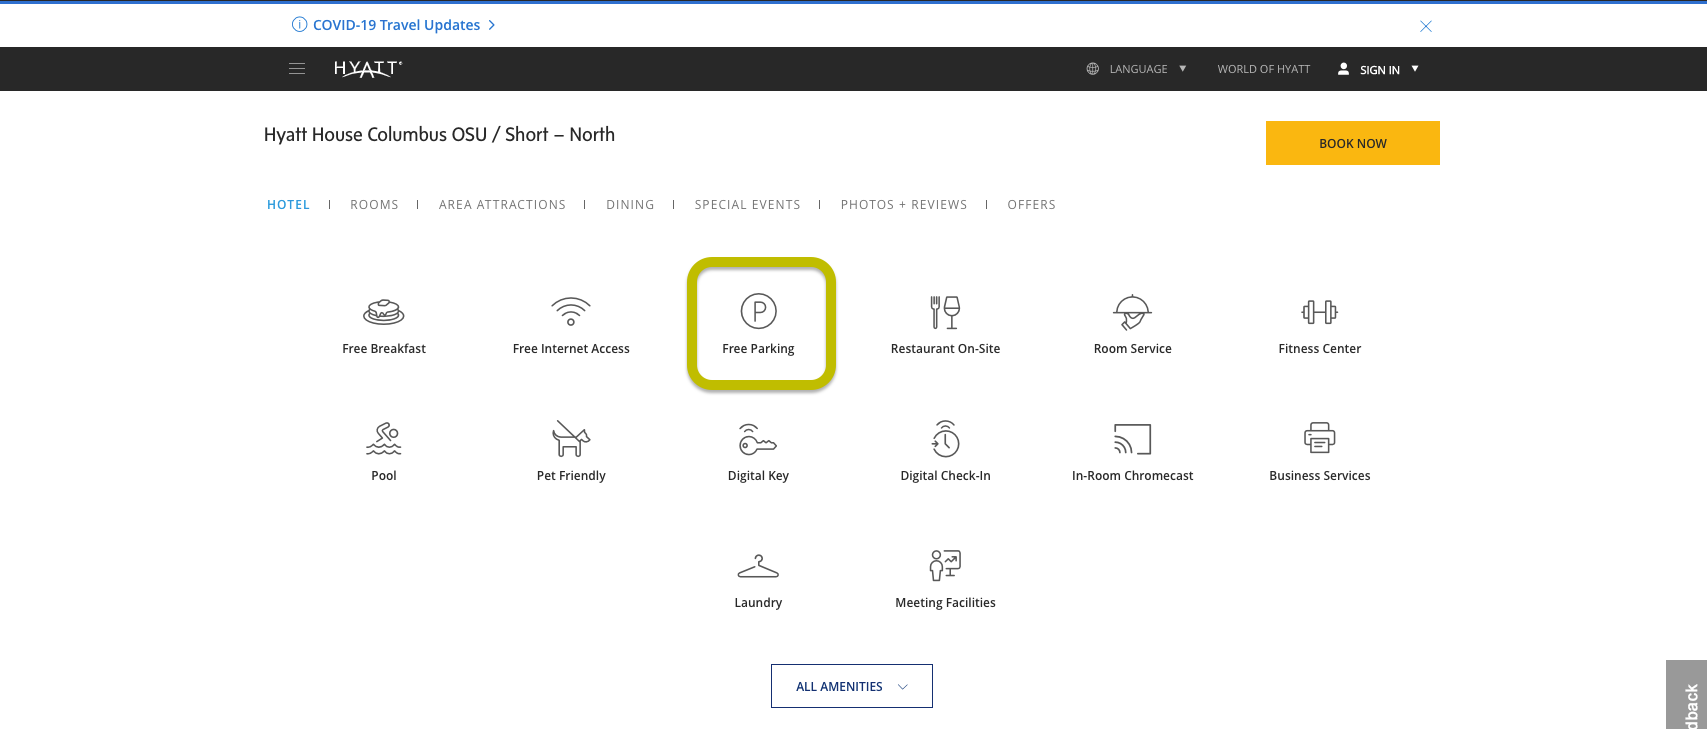
Task: Click the Business Services printer icon
Action: tap(1320, 438)
